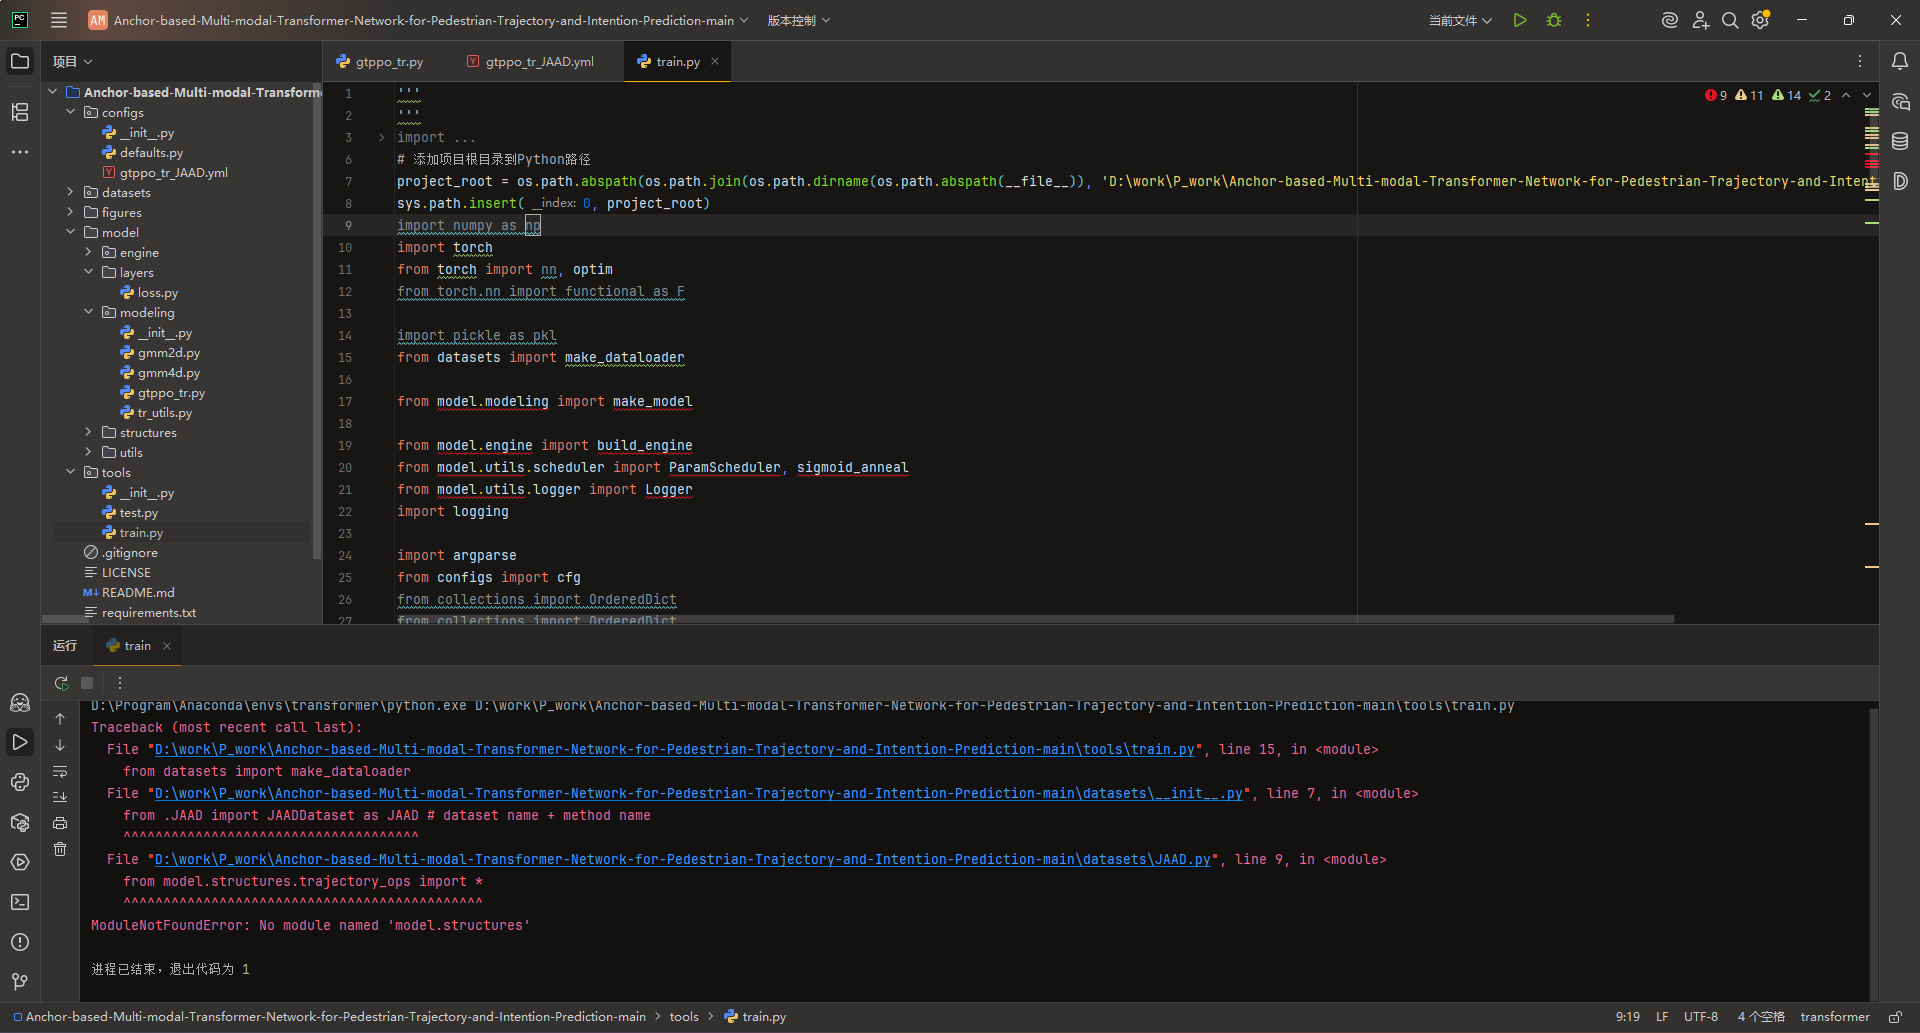
Task: Expand the engine folder
Action: pos(88,252)
